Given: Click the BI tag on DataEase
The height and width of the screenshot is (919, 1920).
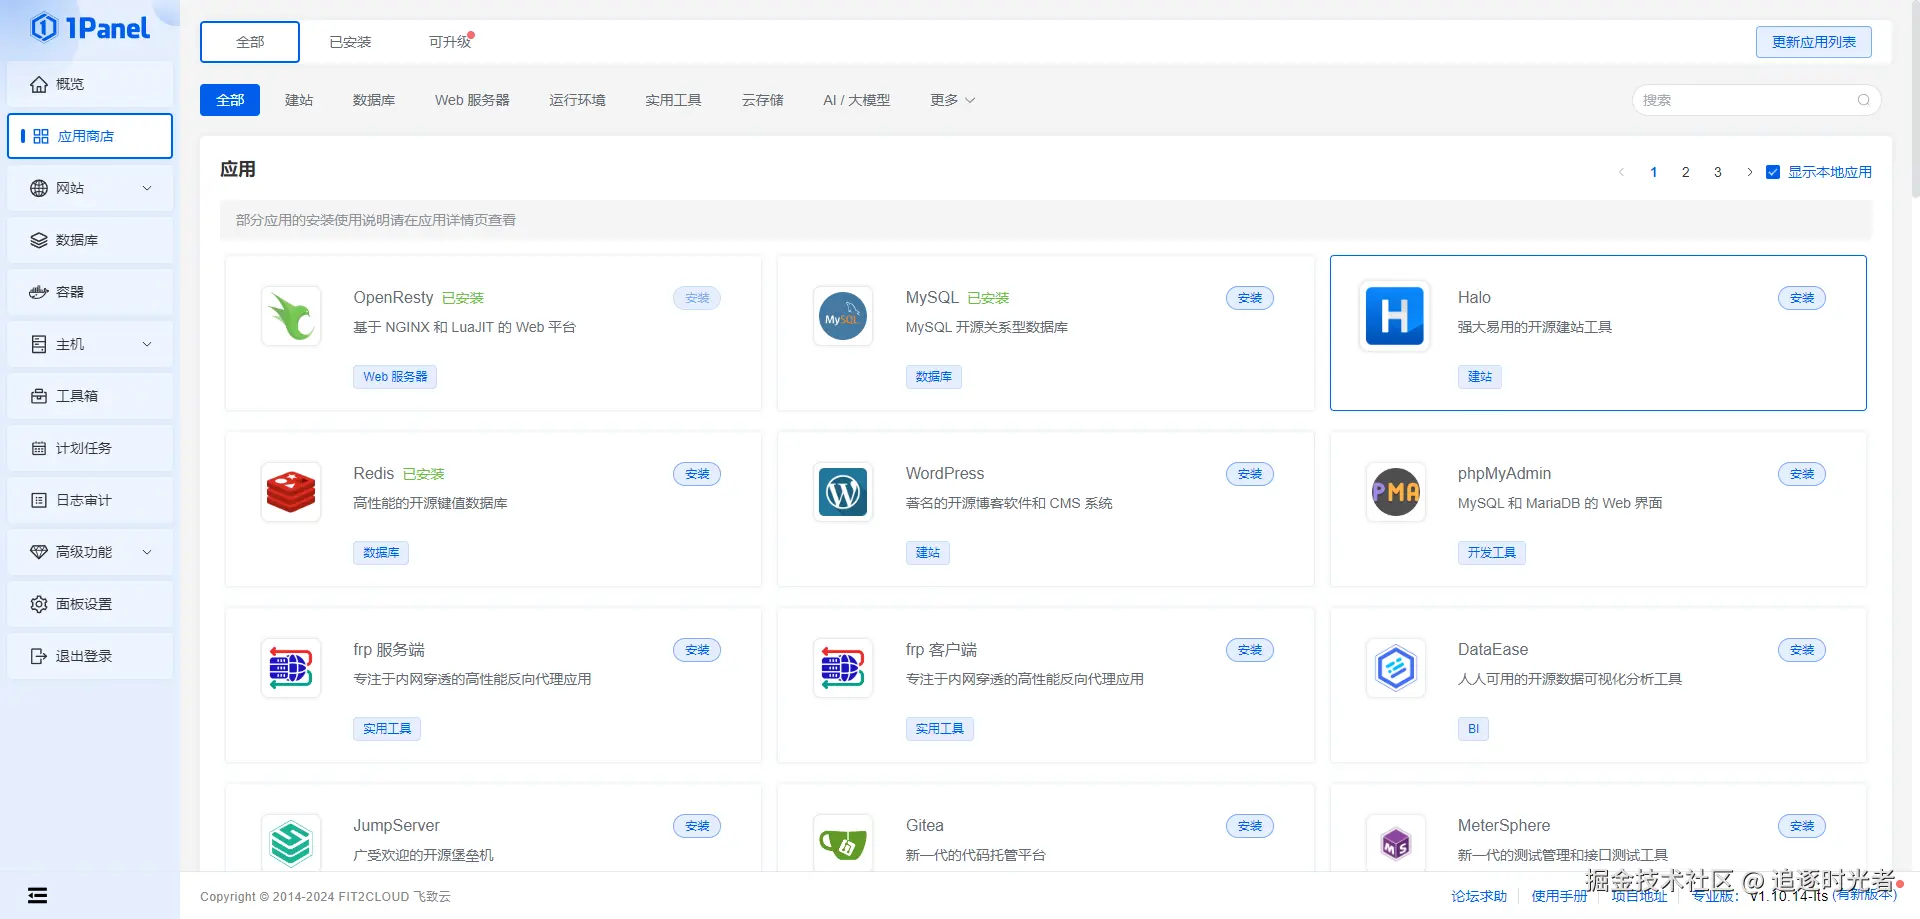Looking at the screenshot, I should point(1473,729).
